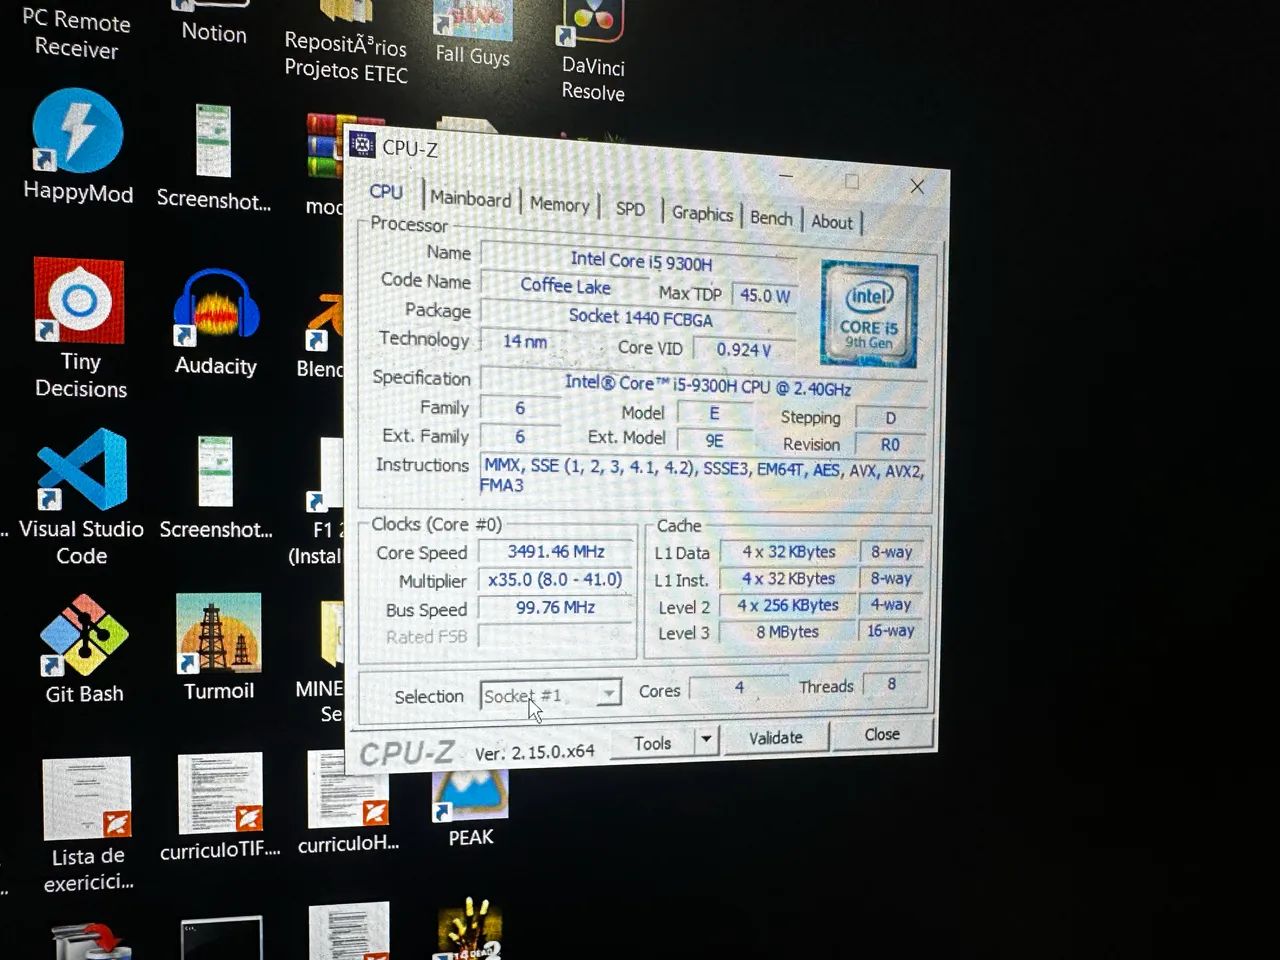Click the Close button in CPU-Z
Viewport: 1280px width, 960px height.
pyautogui.click(x=882, y=734)
